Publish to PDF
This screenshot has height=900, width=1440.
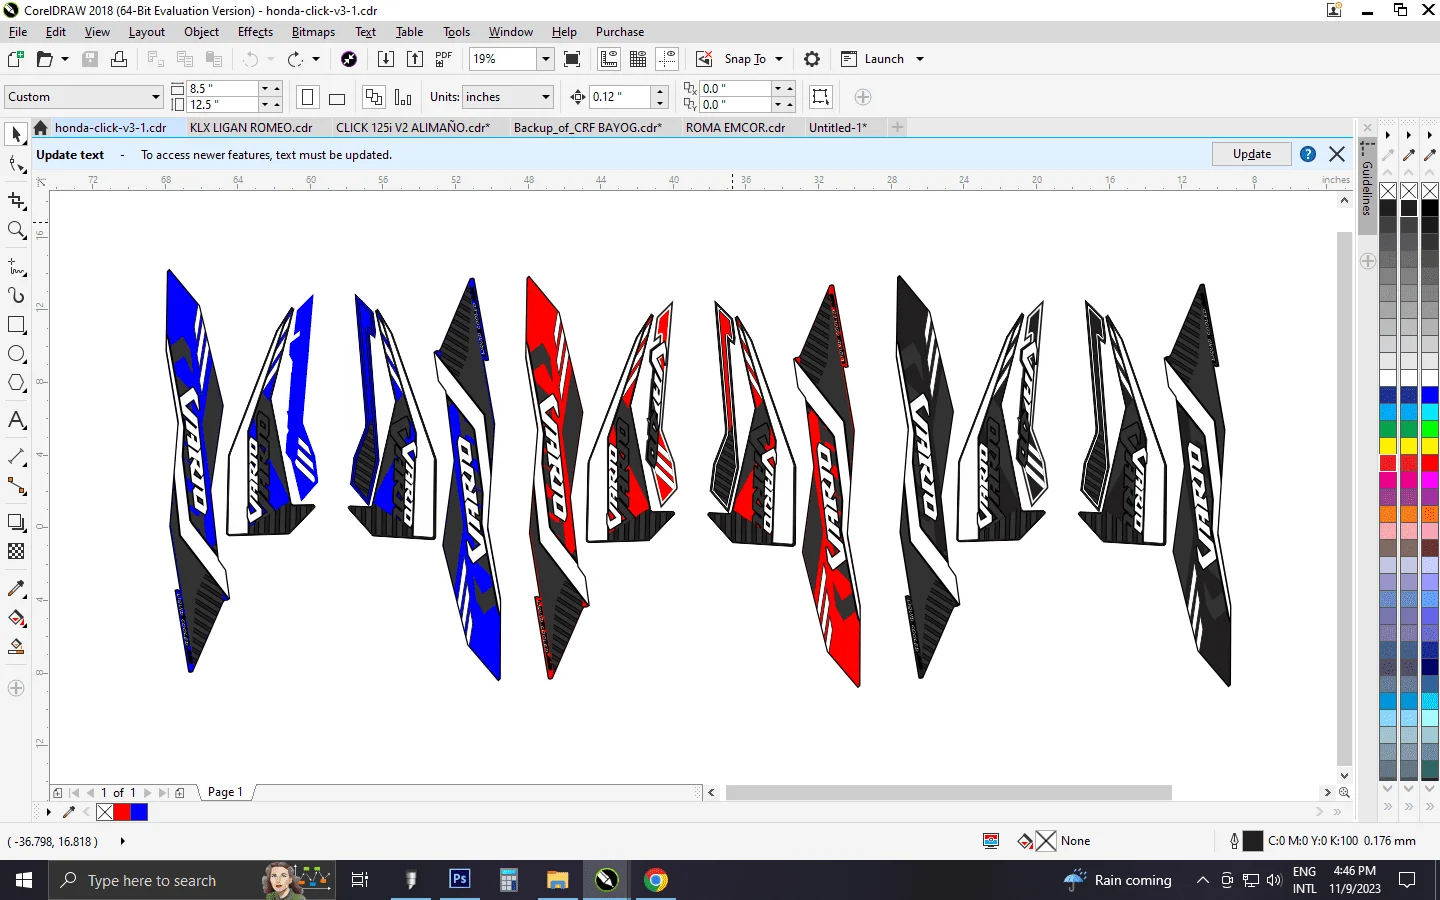[x=444, y=59]
